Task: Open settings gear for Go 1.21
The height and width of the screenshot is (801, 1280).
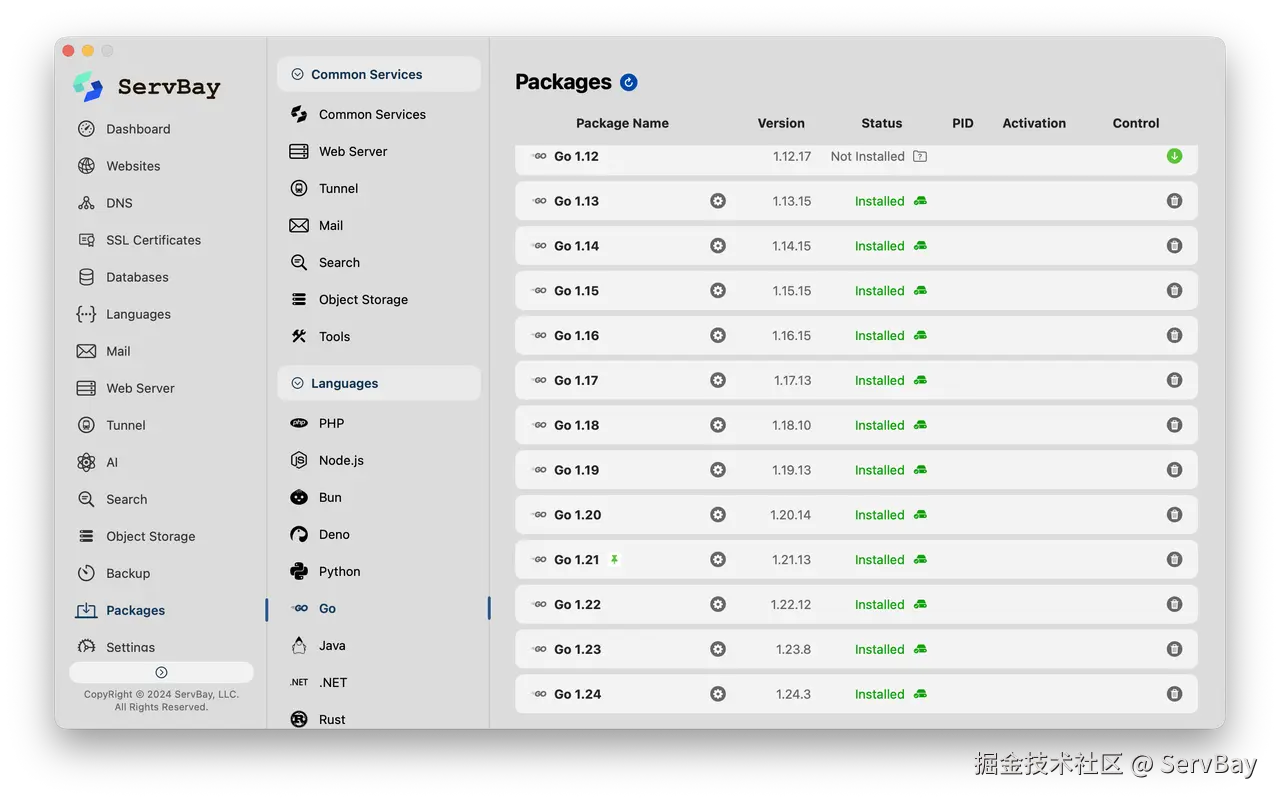Action: tap(718, 560)
